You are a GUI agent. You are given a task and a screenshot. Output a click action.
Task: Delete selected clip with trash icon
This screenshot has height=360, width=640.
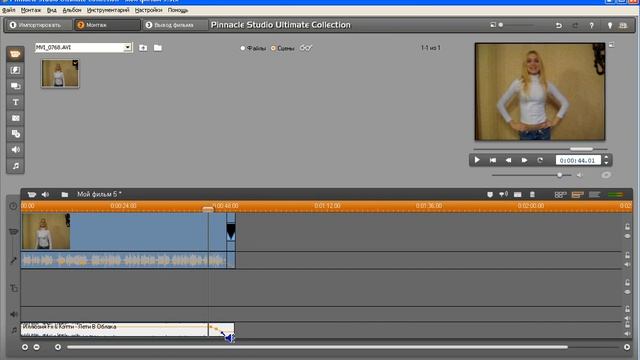click(532, 195)
